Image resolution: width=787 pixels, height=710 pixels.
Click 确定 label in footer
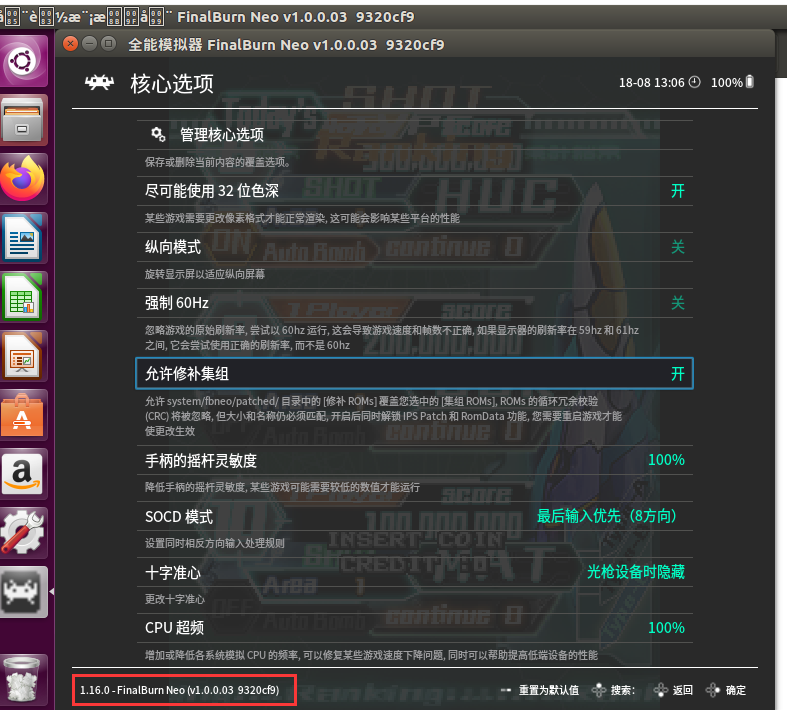(x=736, y=690)
